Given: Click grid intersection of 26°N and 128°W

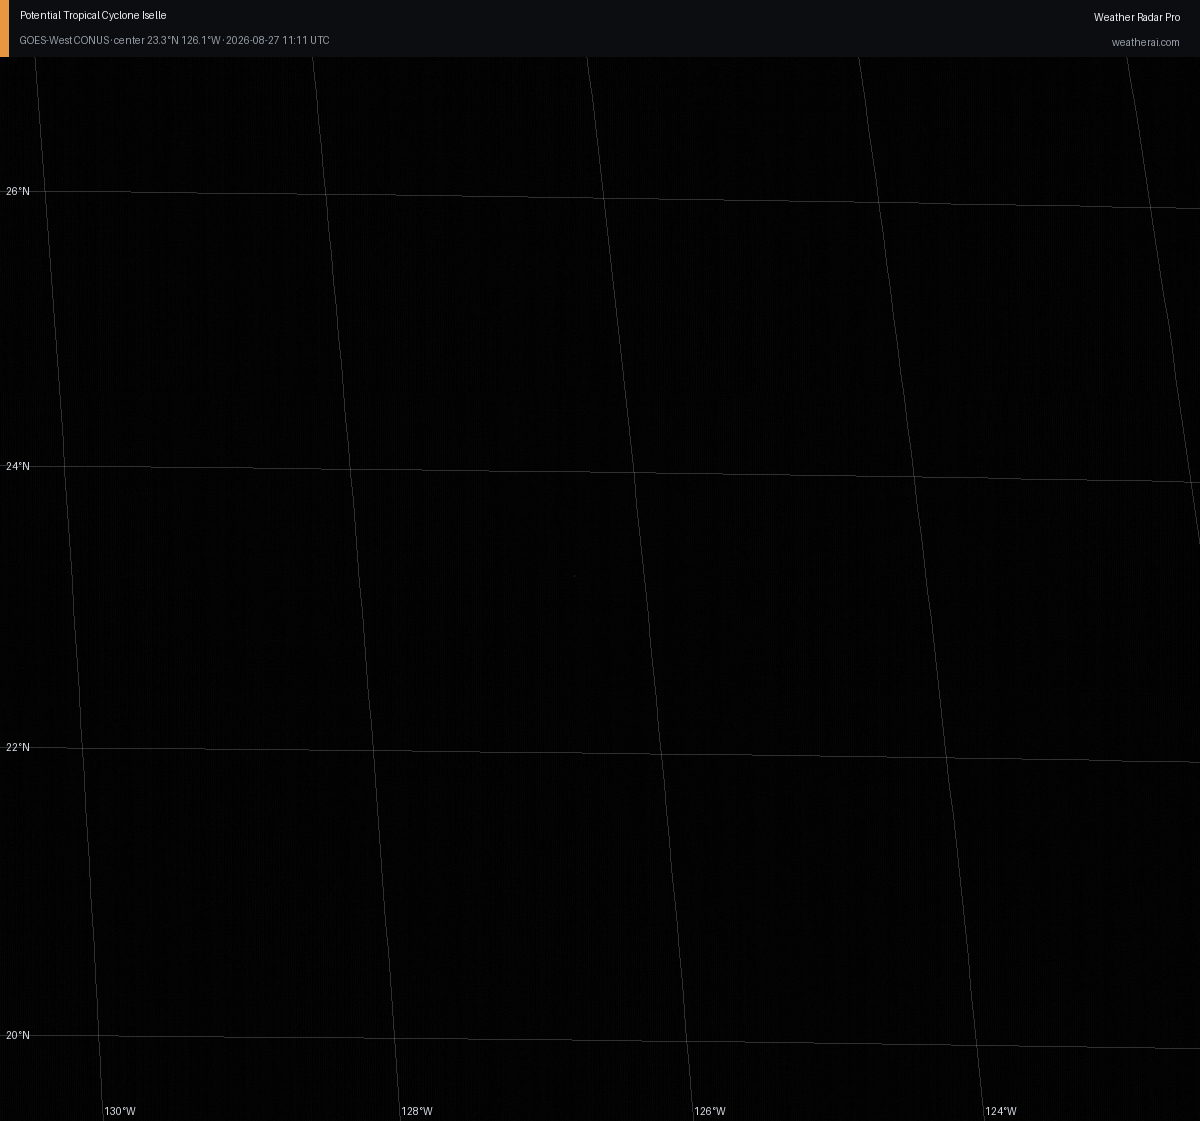Looking at the screenshot, I should click(326, 195).
